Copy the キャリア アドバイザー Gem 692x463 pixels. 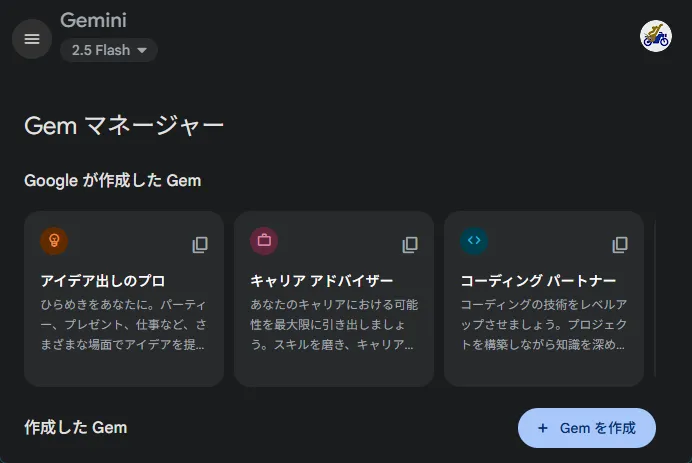coord(410,245)
